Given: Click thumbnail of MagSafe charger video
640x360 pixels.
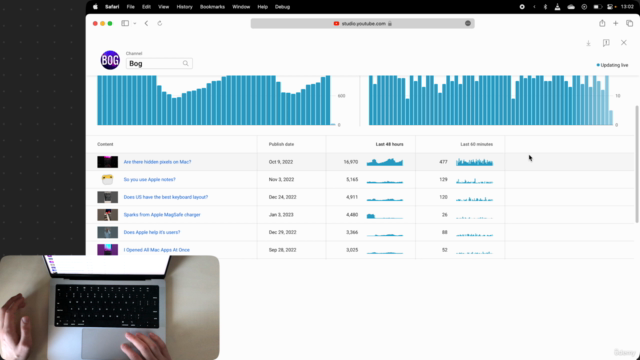Looking at the screenshot, I should (107, 215).
